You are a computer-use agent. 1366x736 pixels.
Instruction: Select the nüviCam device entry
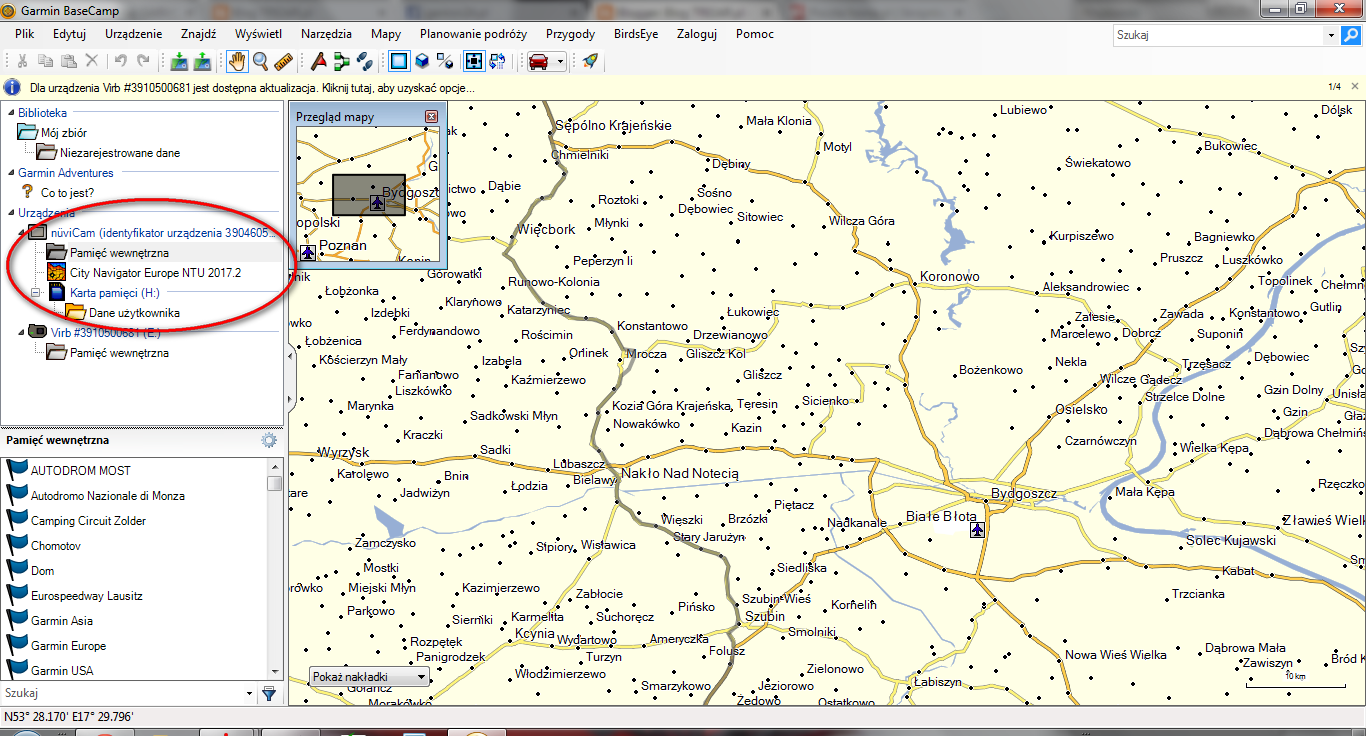point(161,233)
